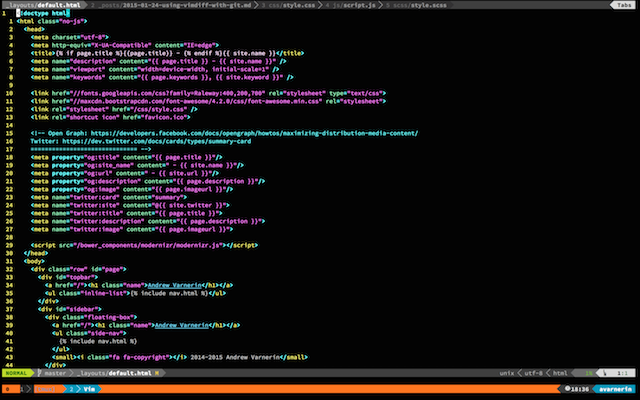640x400 pixels.
Task: Click the twitter:site meta line
Action: (130, 205)
